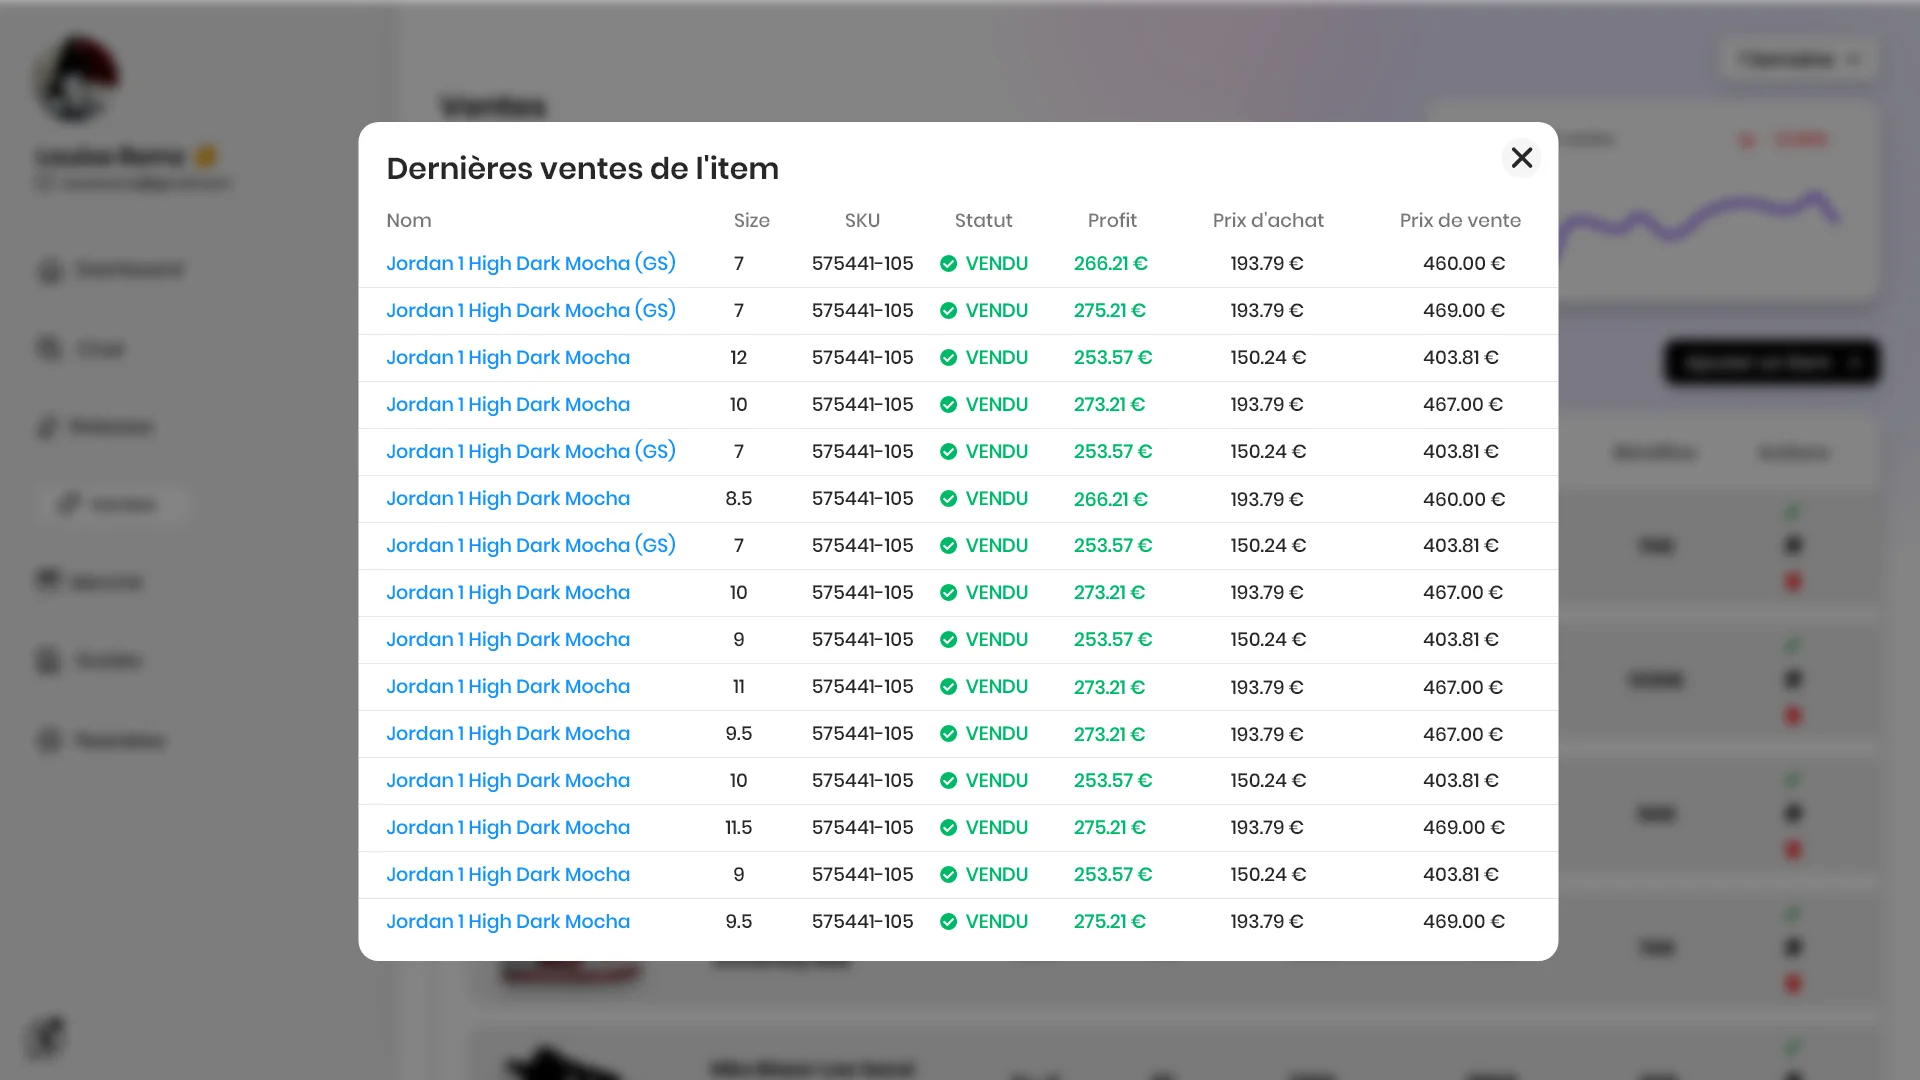Click the green check icon in the size 8.5 row
The height and width of the screenshot is (1080, 1920).
coord(949,499)
